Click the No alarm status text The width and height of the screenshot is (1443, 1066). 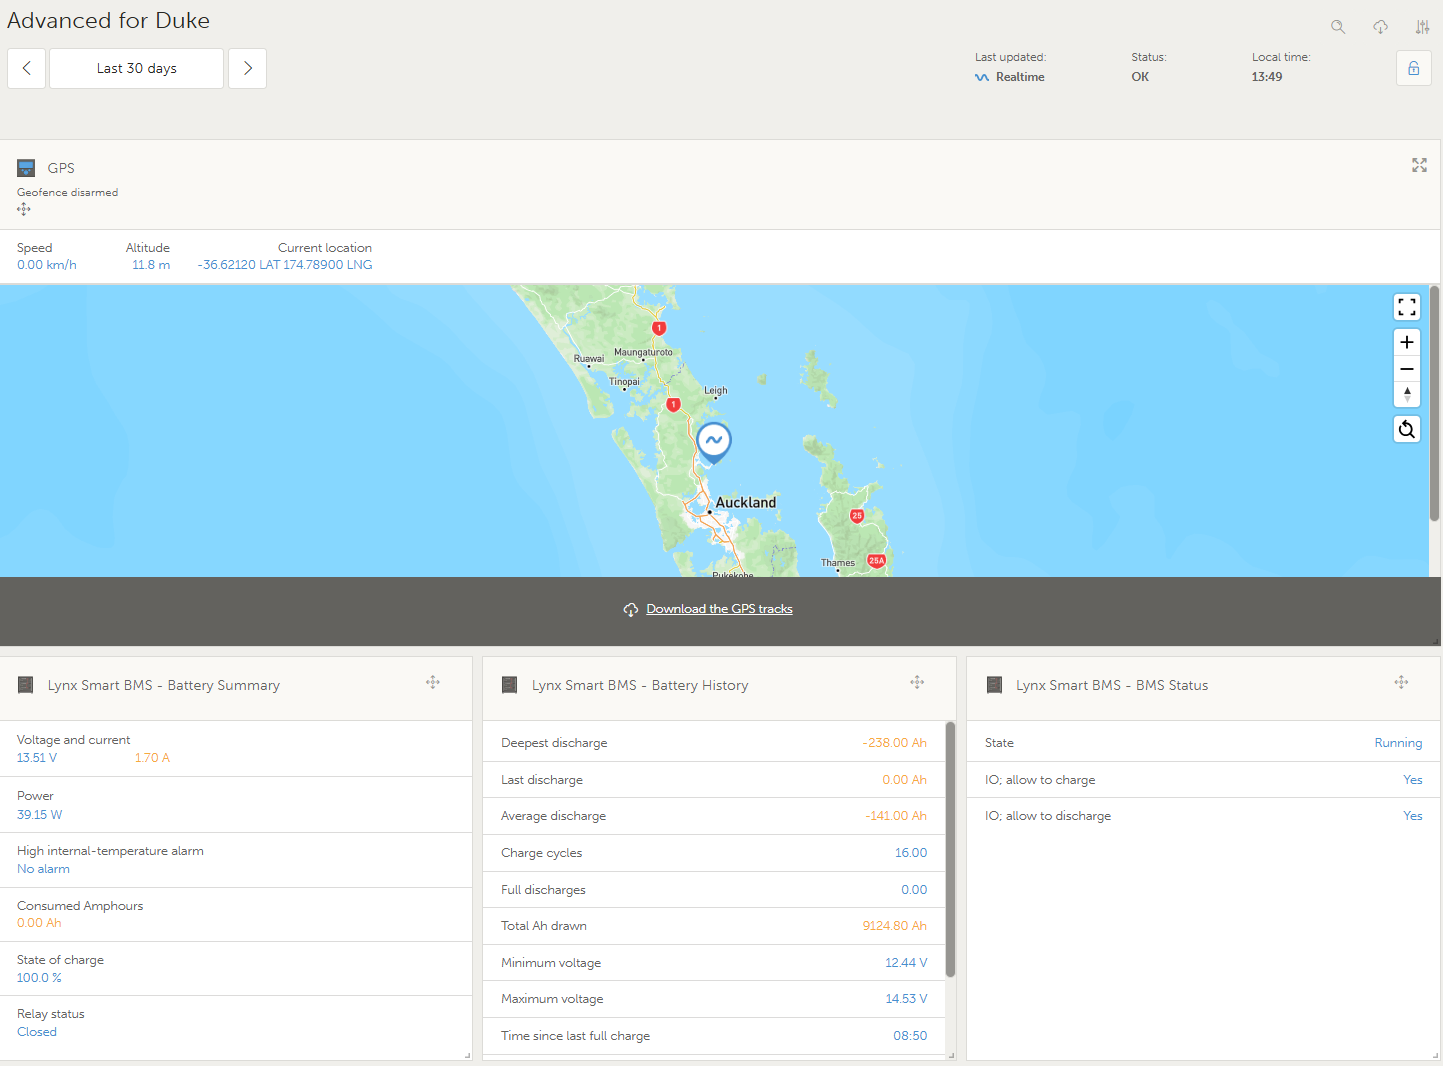pos(43,869)
